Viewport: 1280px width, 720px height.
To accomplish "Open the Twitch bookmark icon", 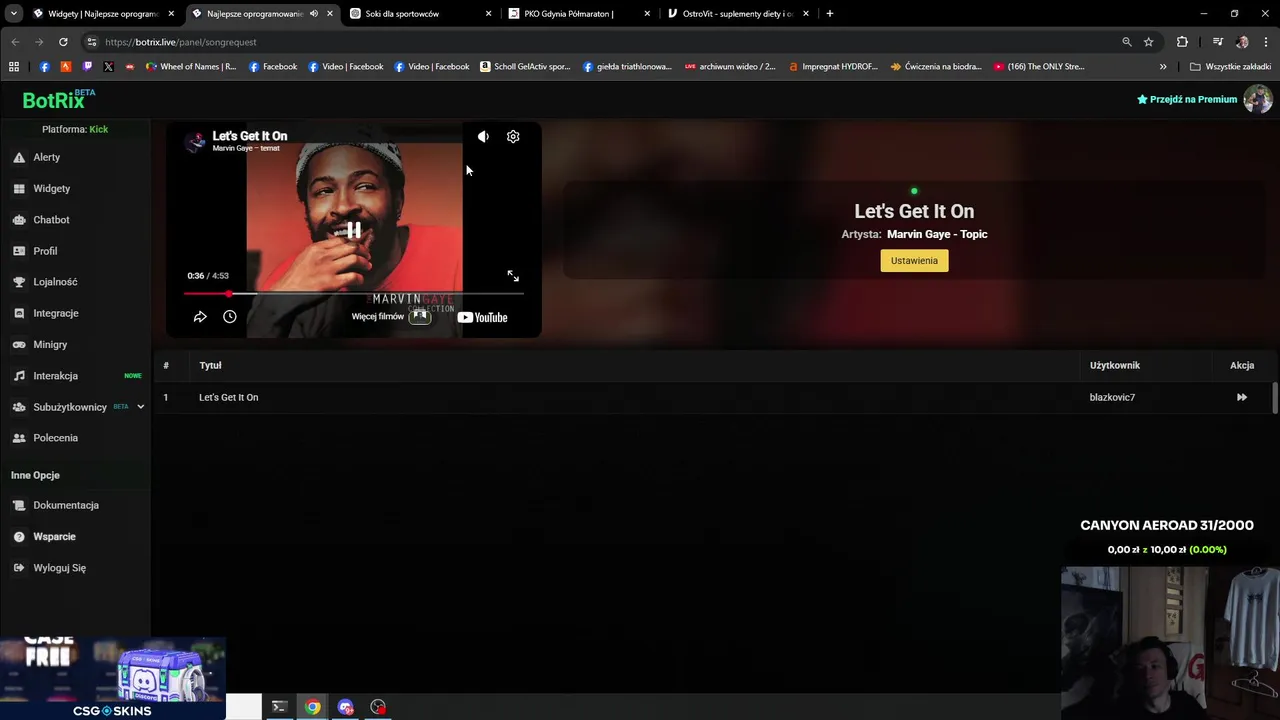I will point(87,67).
